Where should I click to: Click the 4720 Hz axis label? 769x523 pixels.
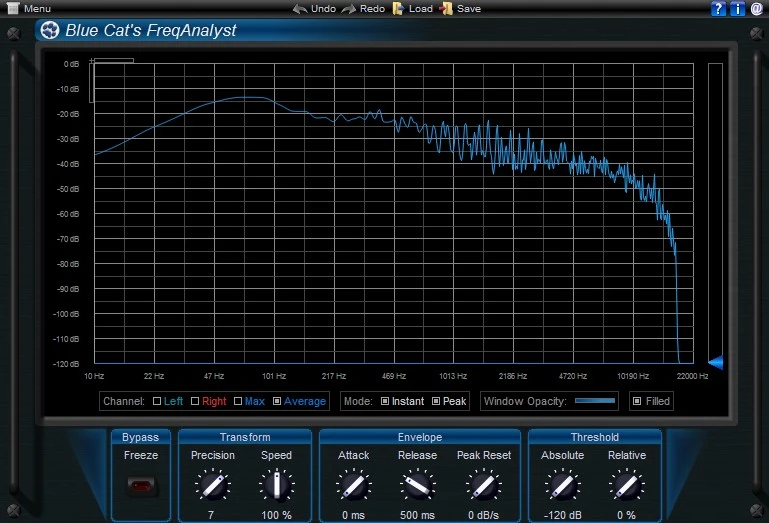[x=573, y=376]
